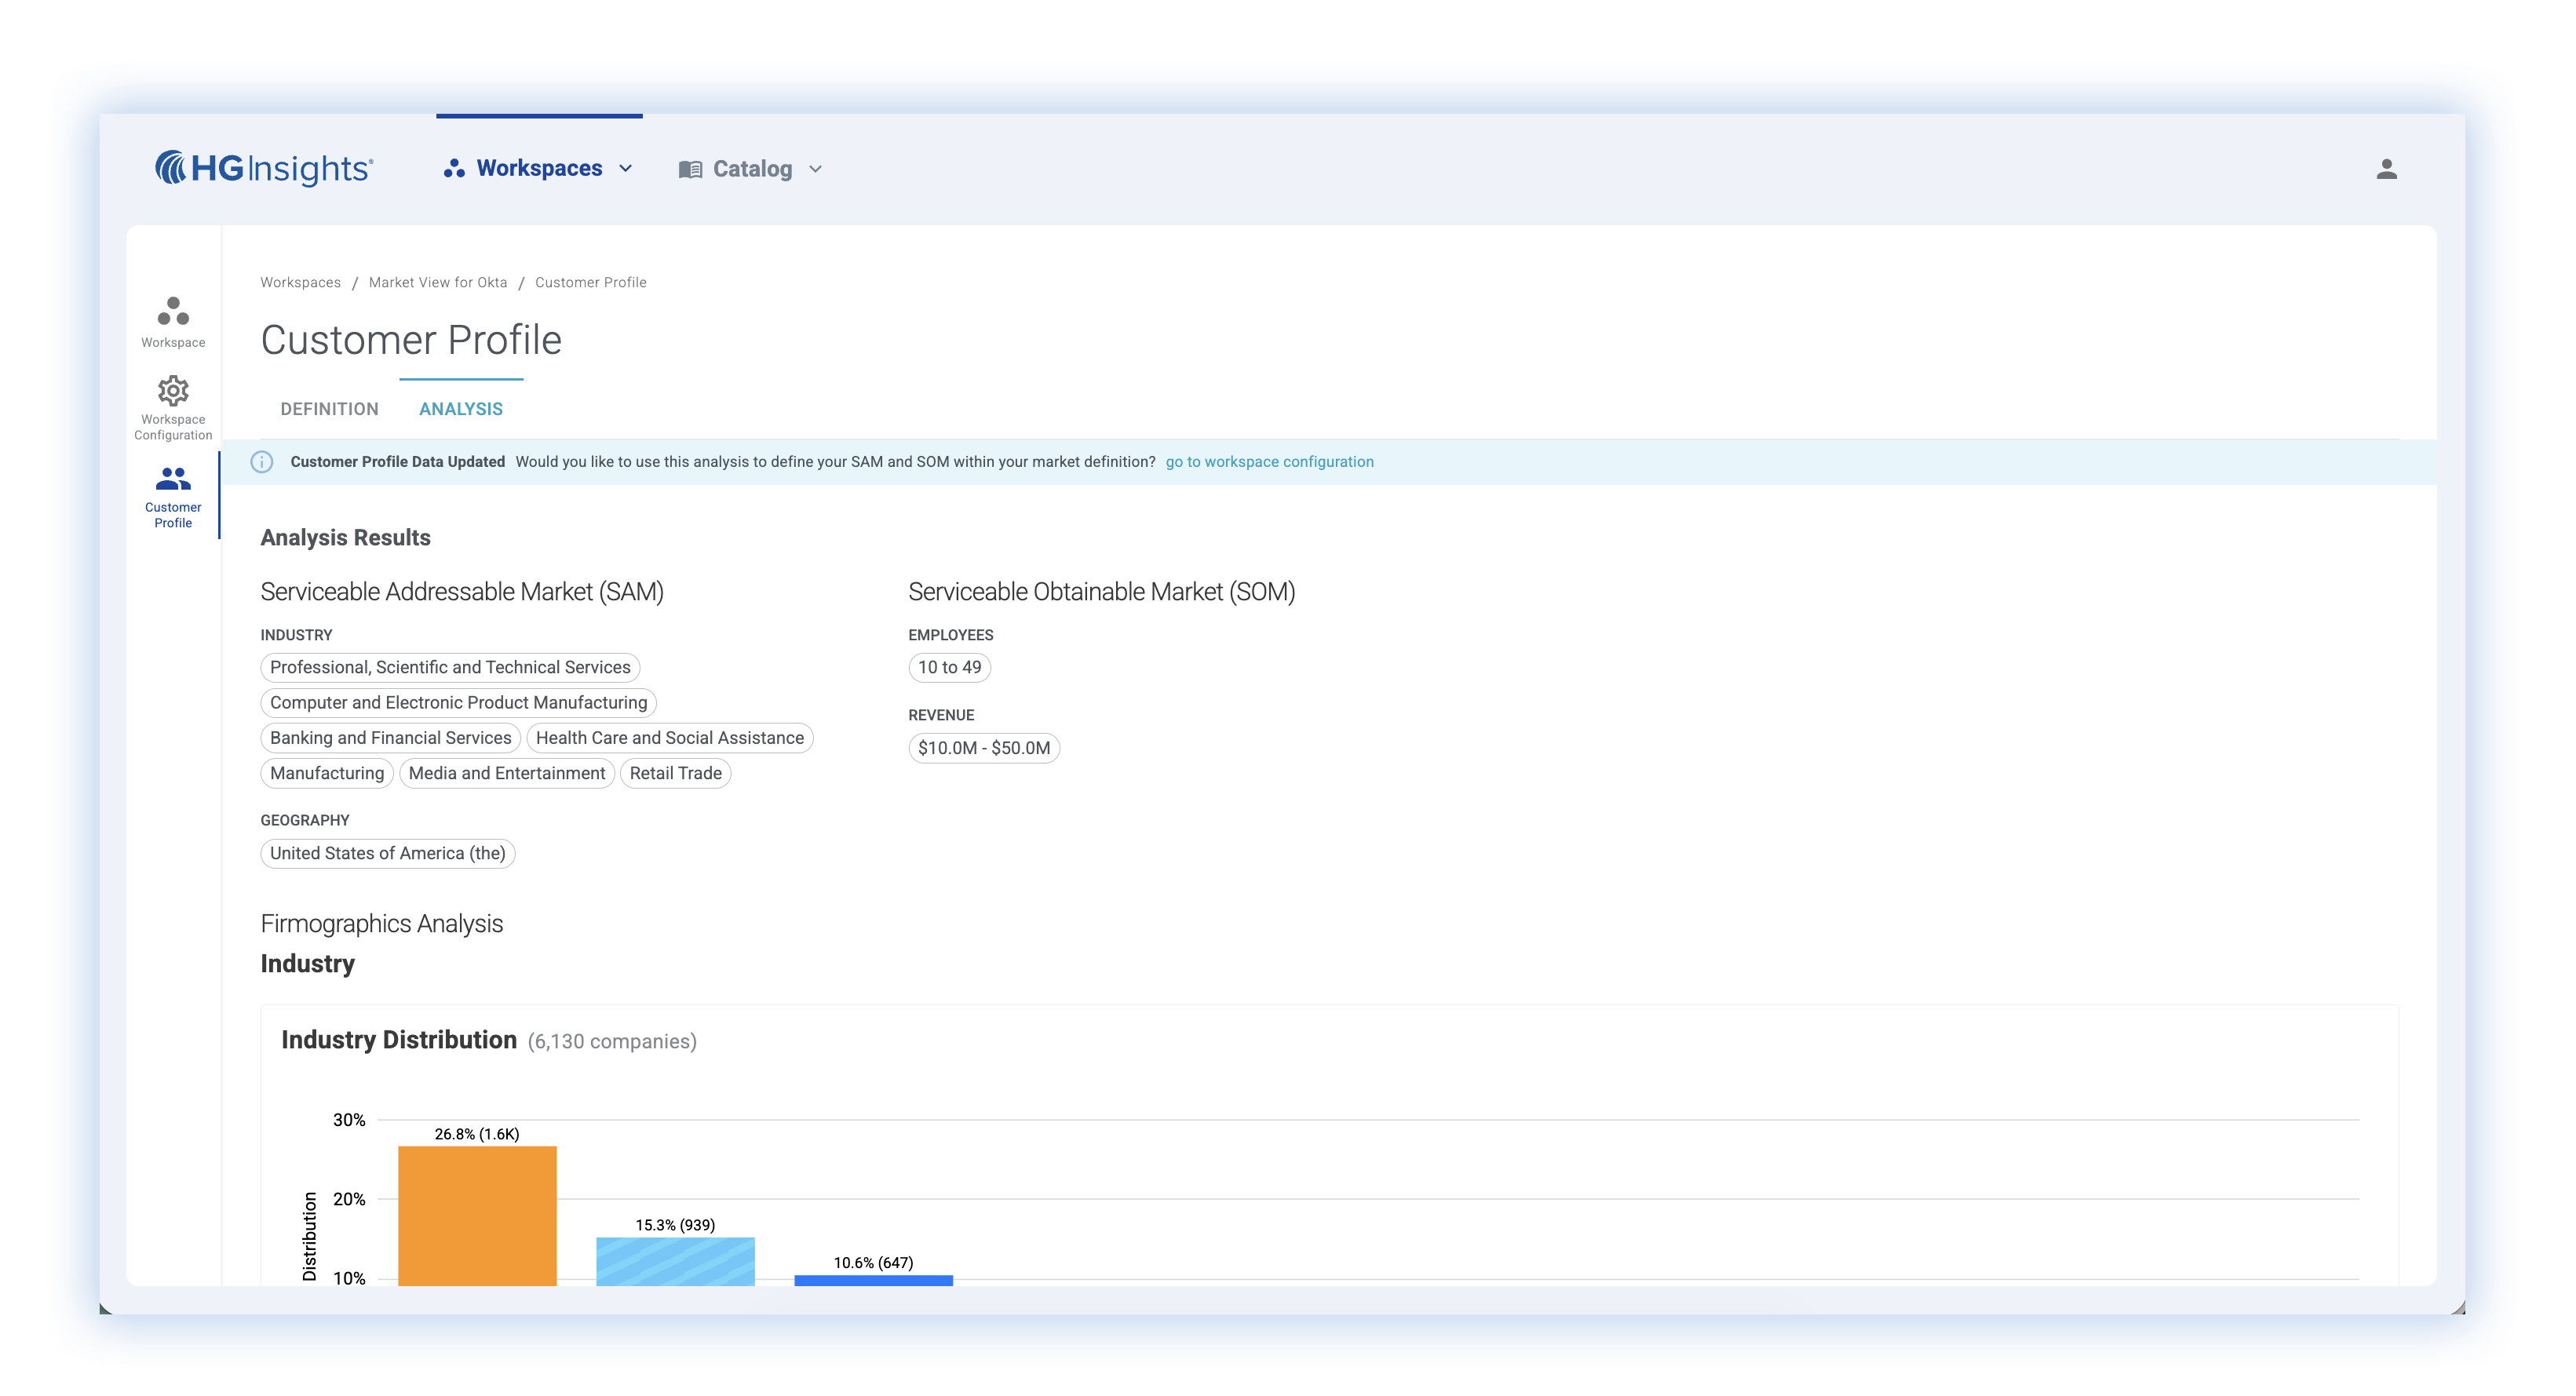Click the info icon in update banner

(x=262, y=462)
